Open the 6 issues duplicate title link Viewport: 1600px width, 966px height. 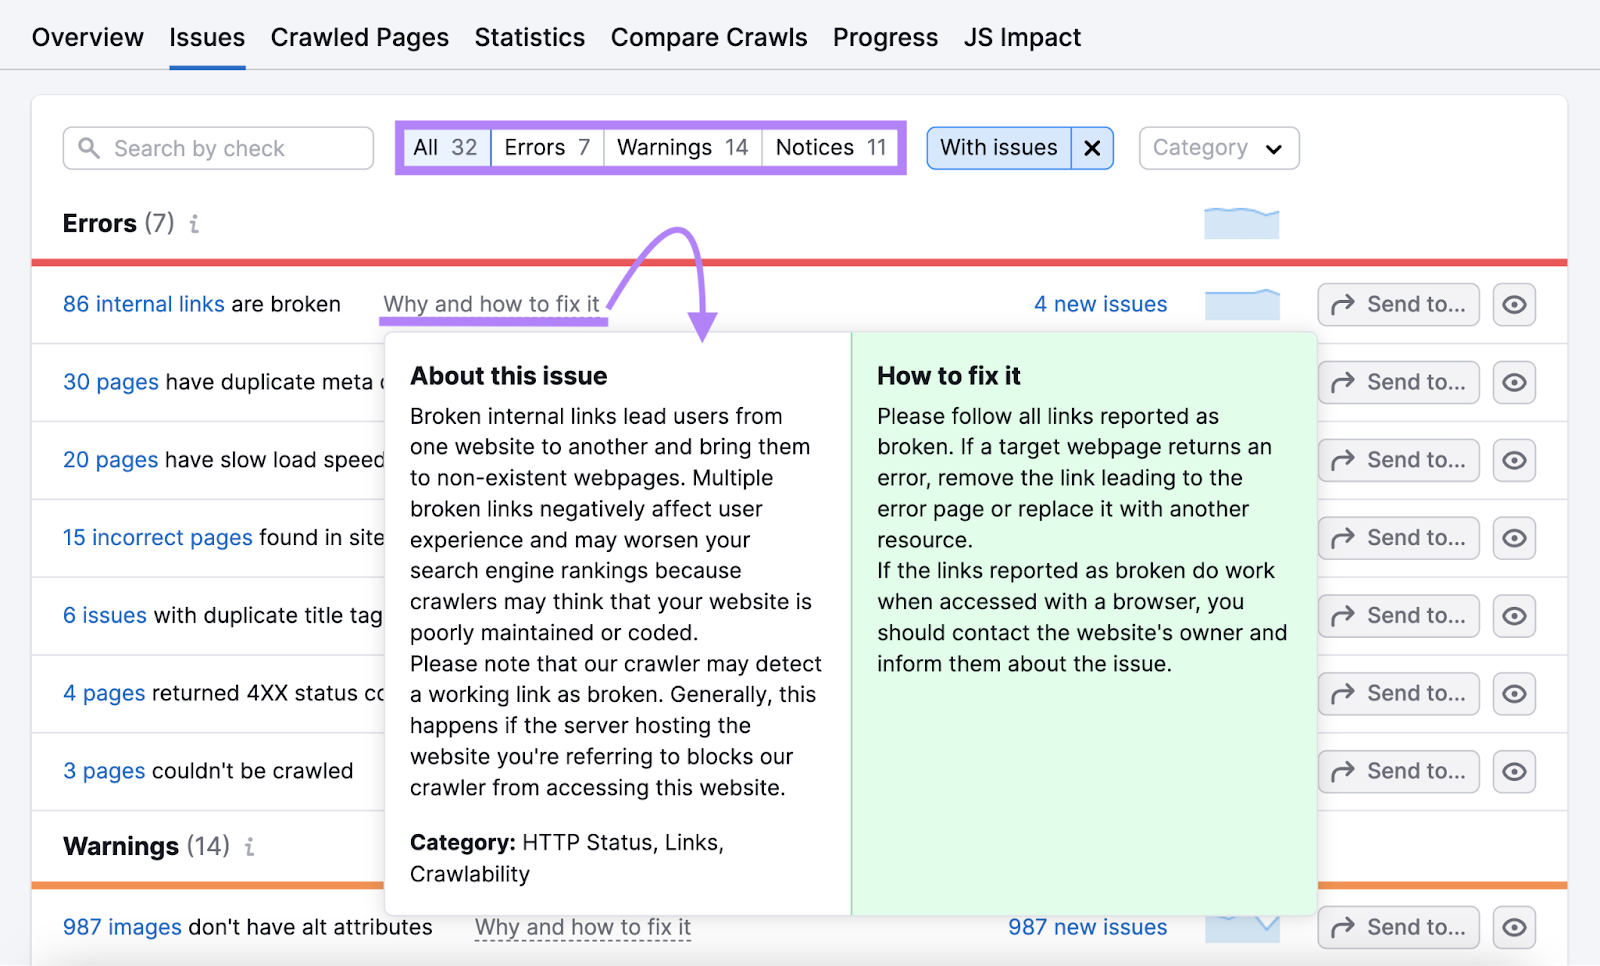click(105, 616)
